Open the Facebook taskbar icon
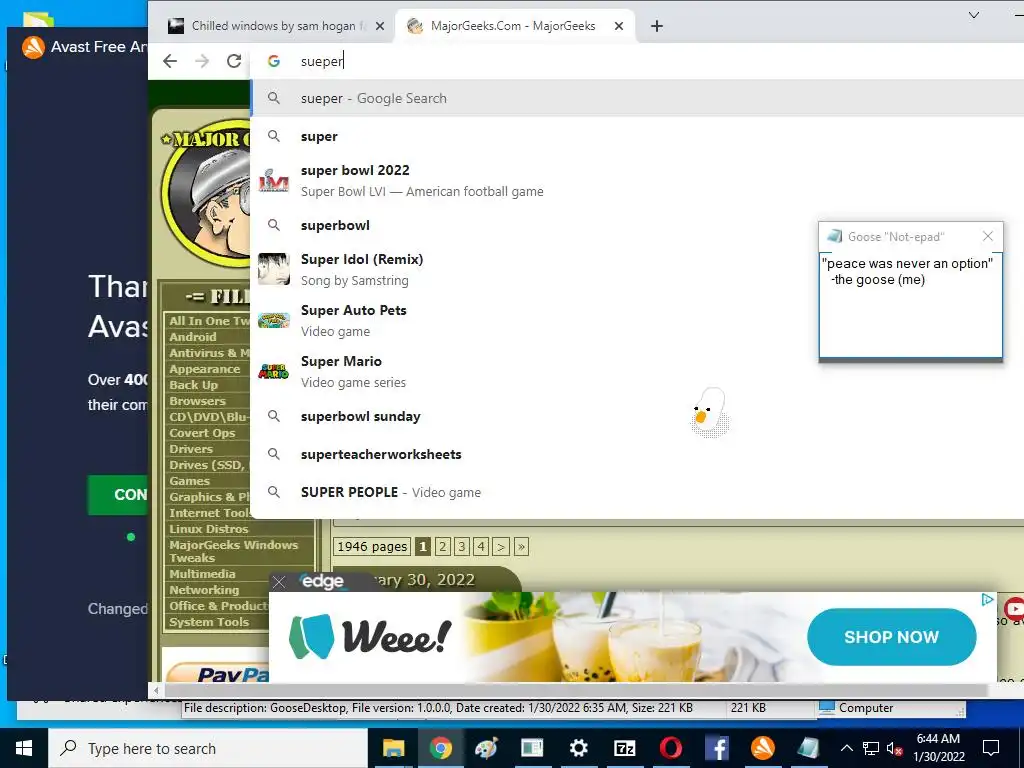The image size is (1024, 768). click(x=716, y=748)
